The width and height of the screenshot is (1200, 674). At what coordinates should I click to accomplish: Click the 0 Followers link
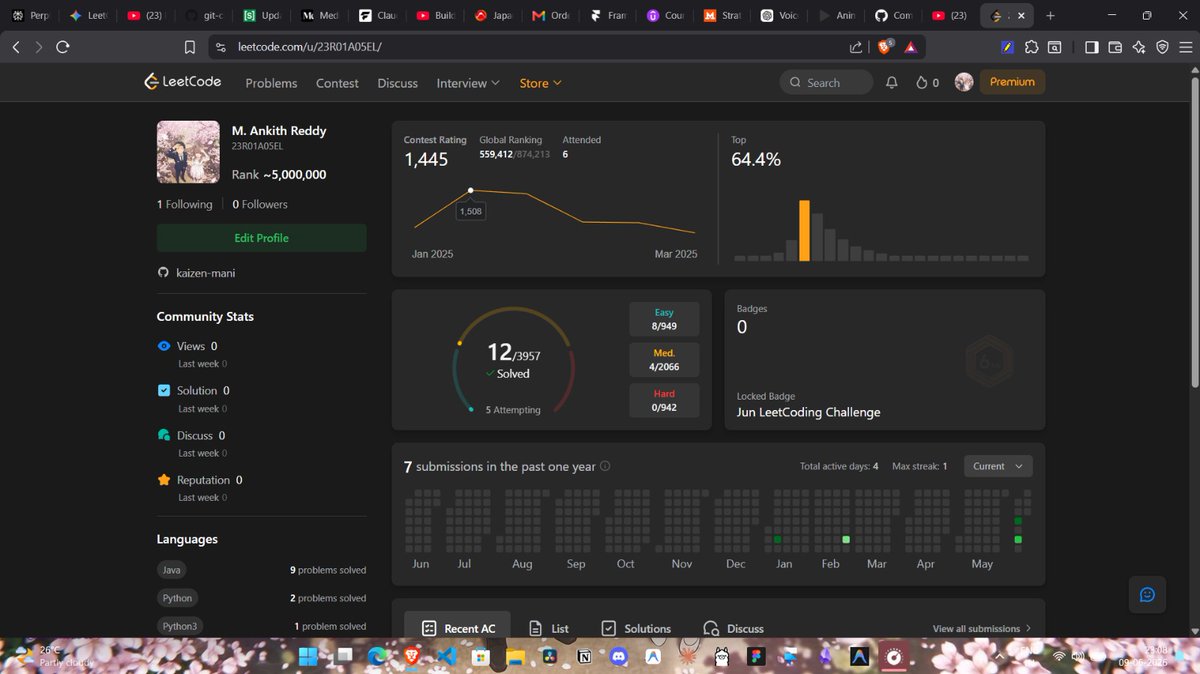(260, 204)
